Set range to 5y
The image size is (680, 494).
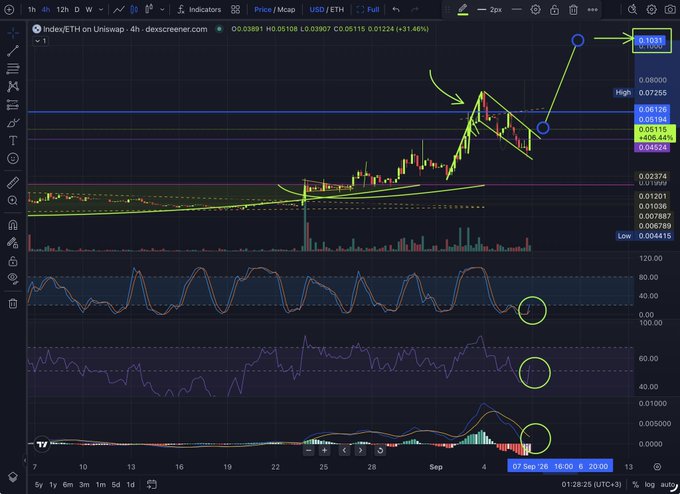tap(39, 484)
